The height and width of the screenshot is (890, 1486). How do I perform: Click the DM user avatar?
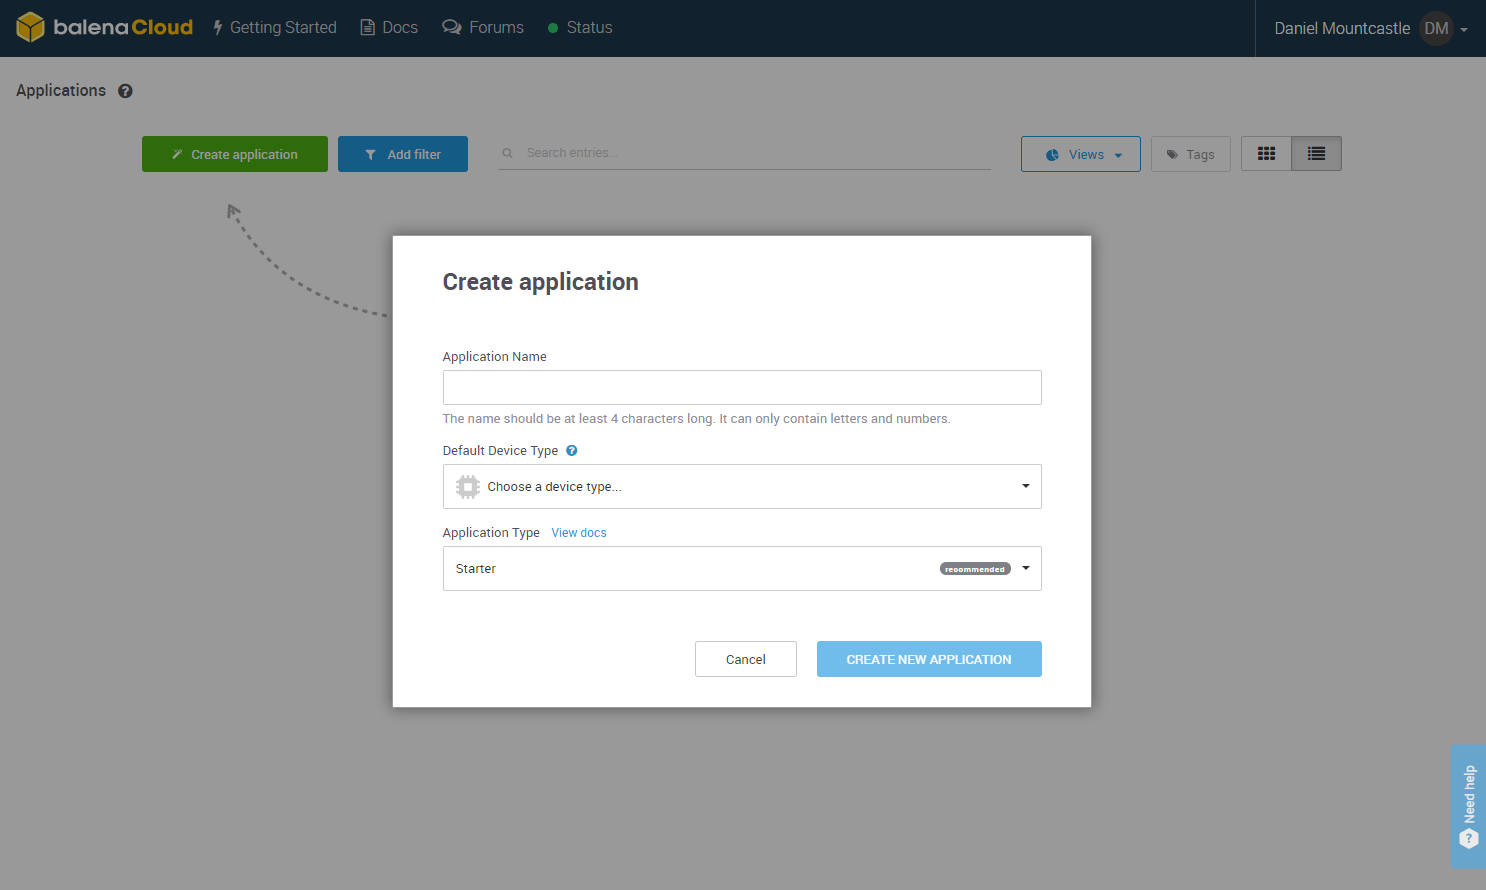click(1436, 28)
